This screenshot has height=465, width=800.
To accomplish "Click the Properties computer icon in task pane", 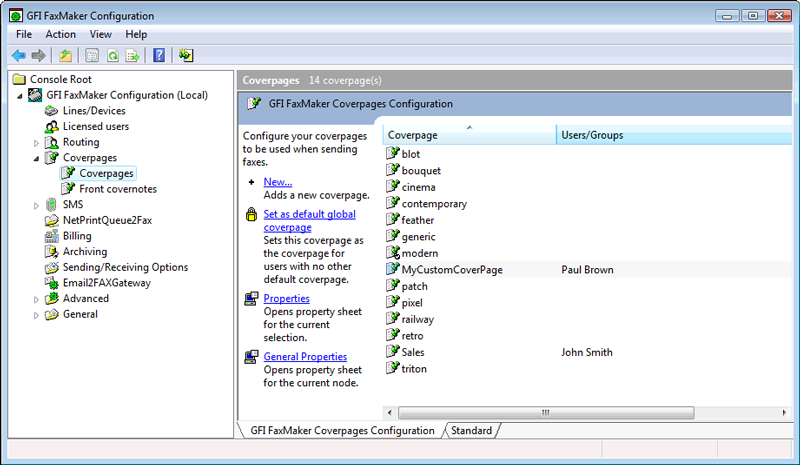I will 251,299.
